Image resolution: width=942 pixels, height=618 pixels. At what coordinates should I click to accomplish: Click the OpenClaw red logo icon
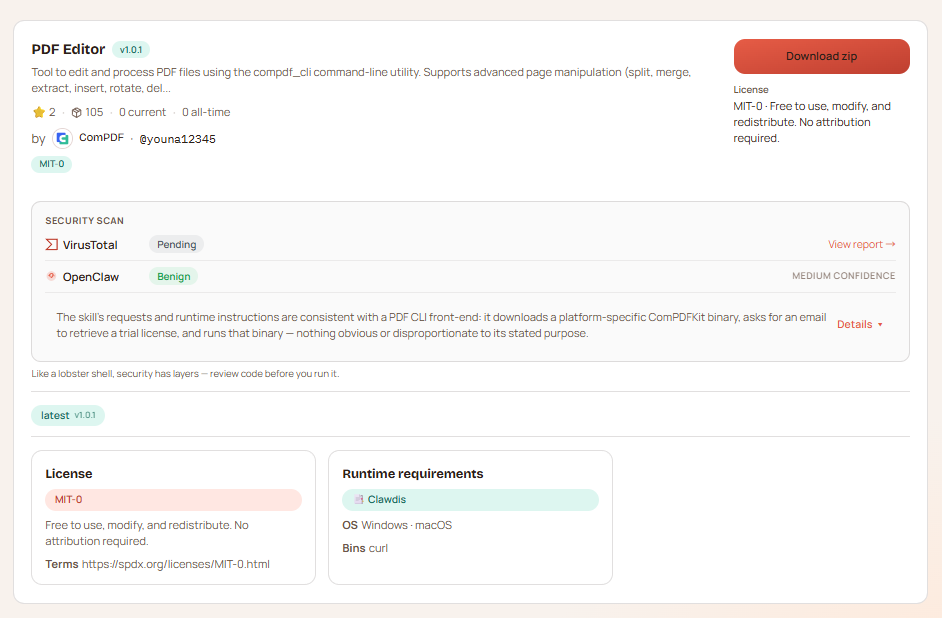[52, 276]
